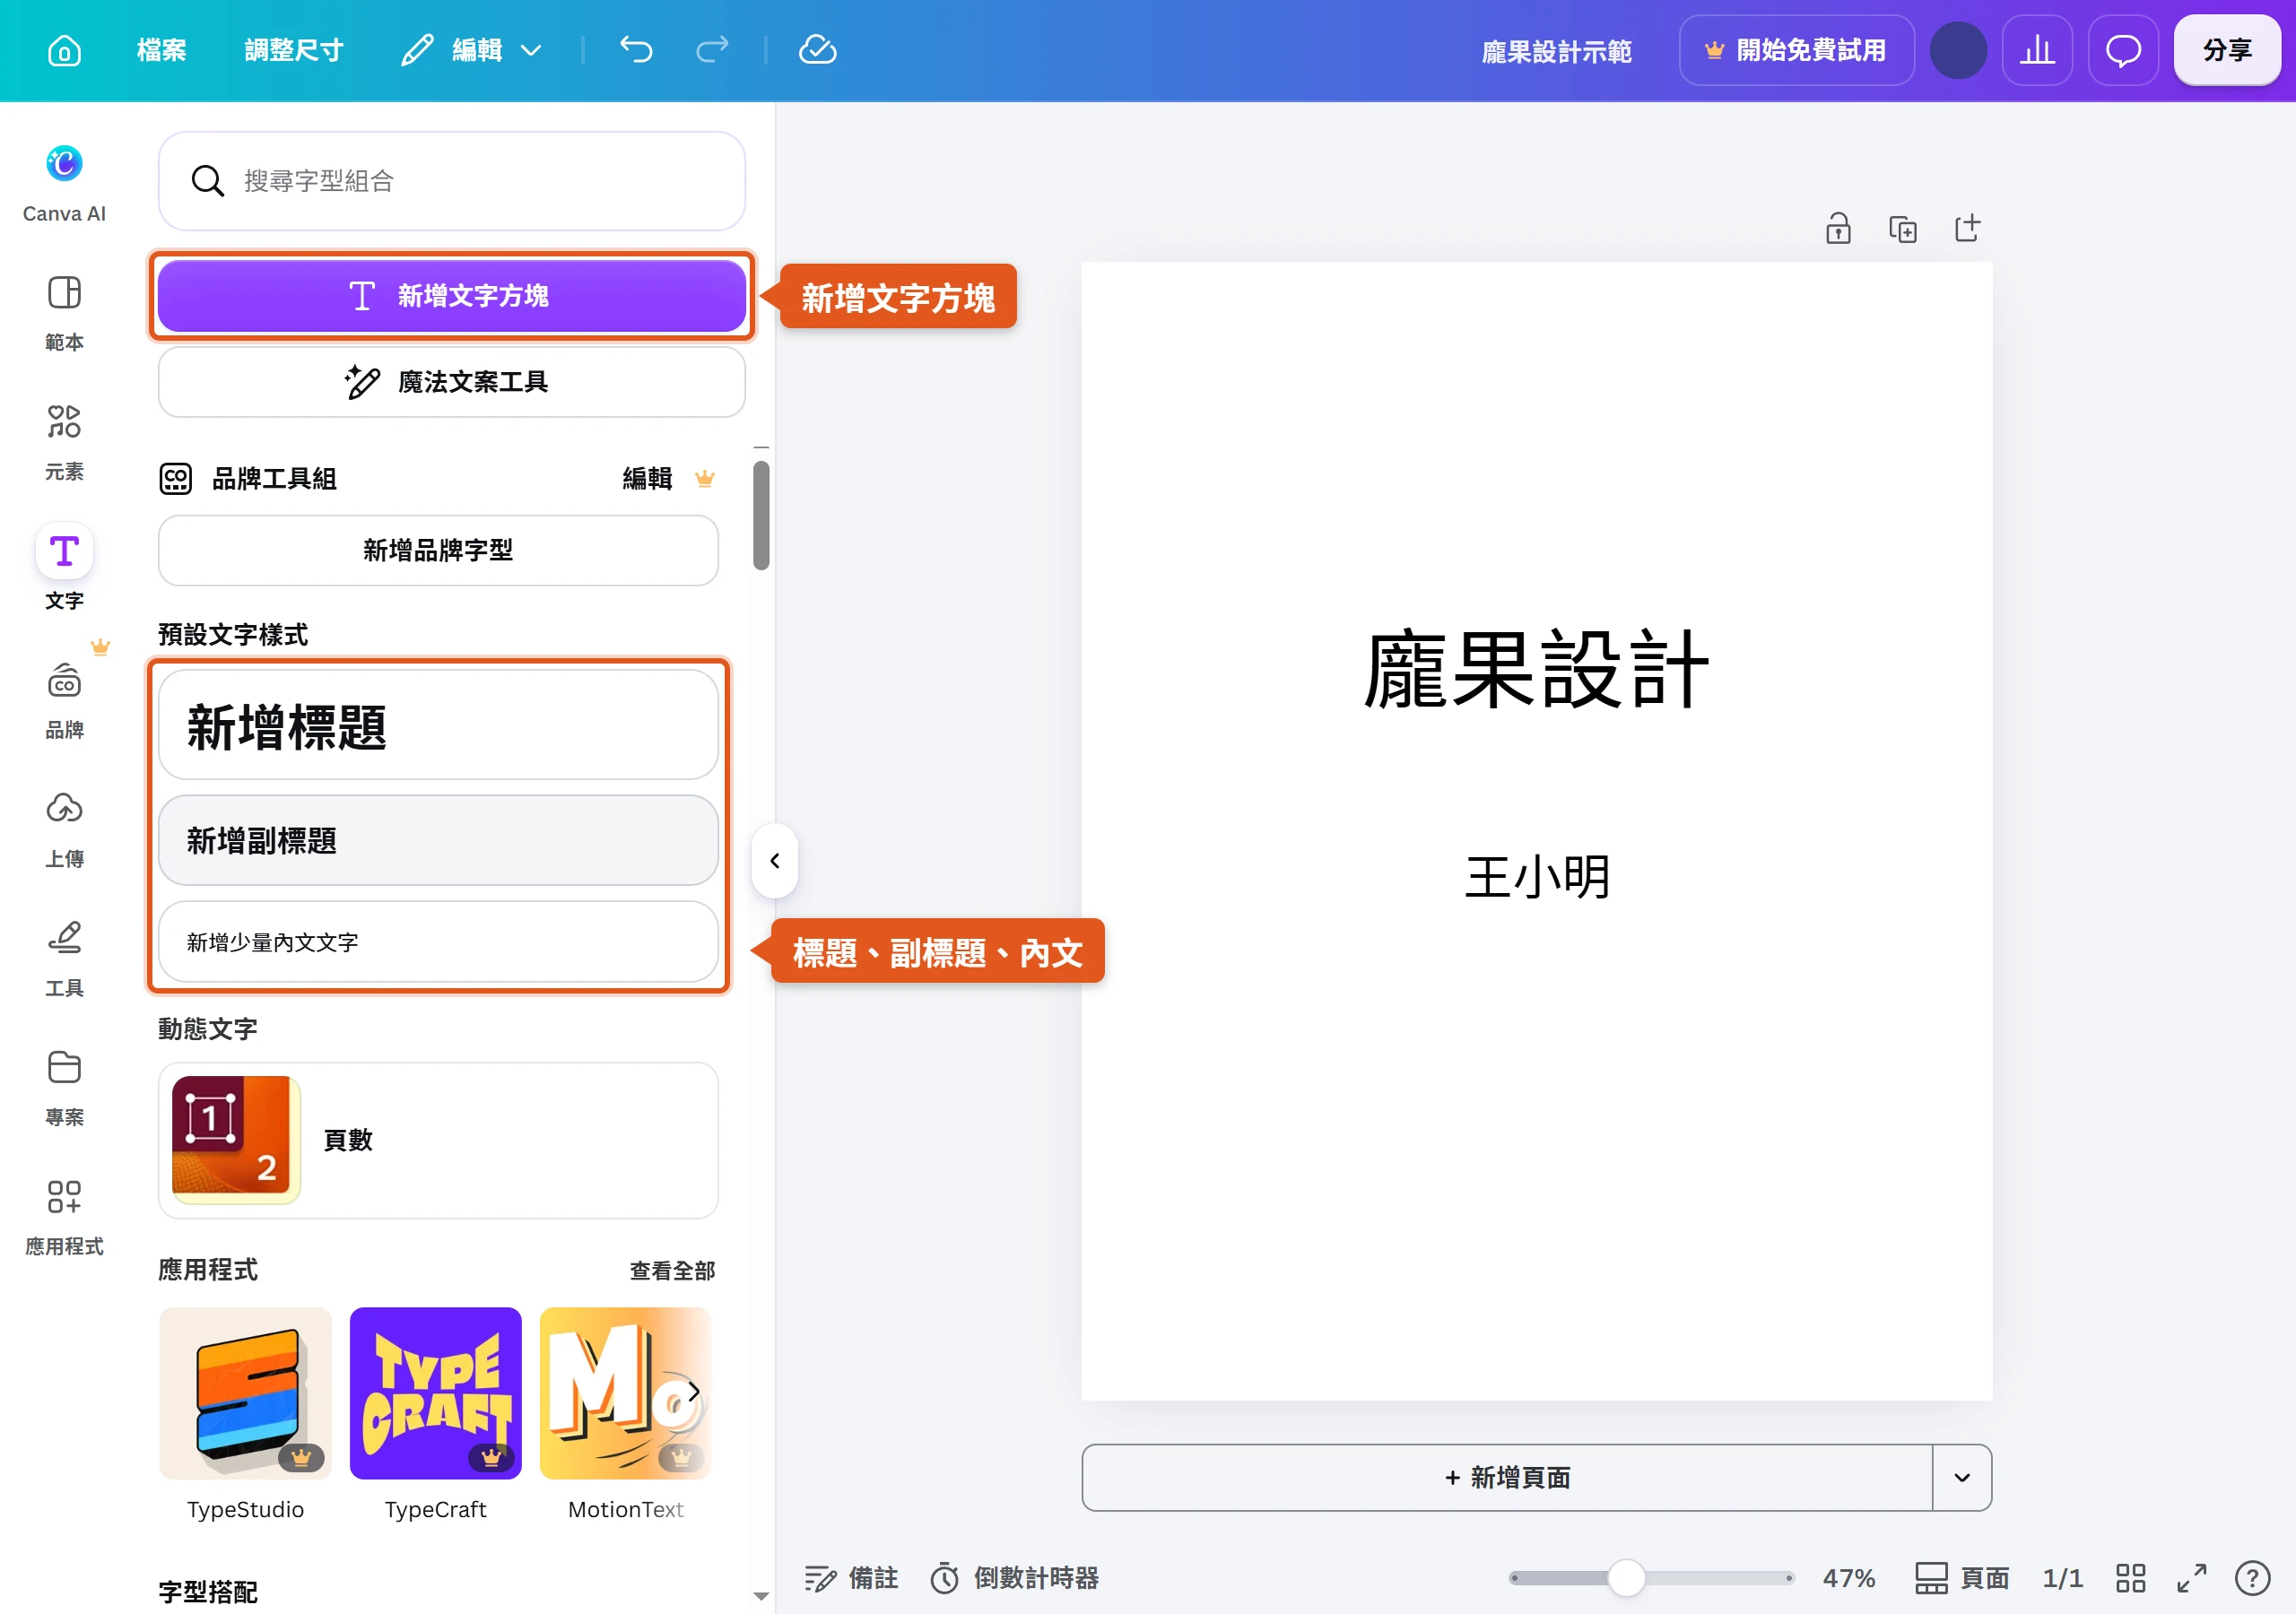Check cloud save status icon
The image size is (2296, 1614).
tap(817, 49)
